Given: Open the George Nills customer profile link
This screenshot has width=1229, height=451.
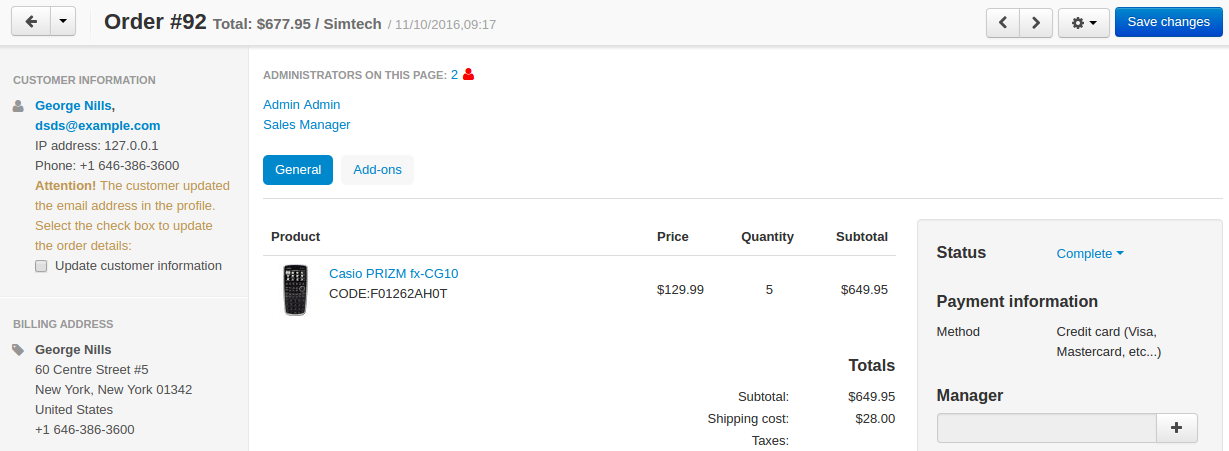Looking at the screenshot, I should tap(75, 105).
